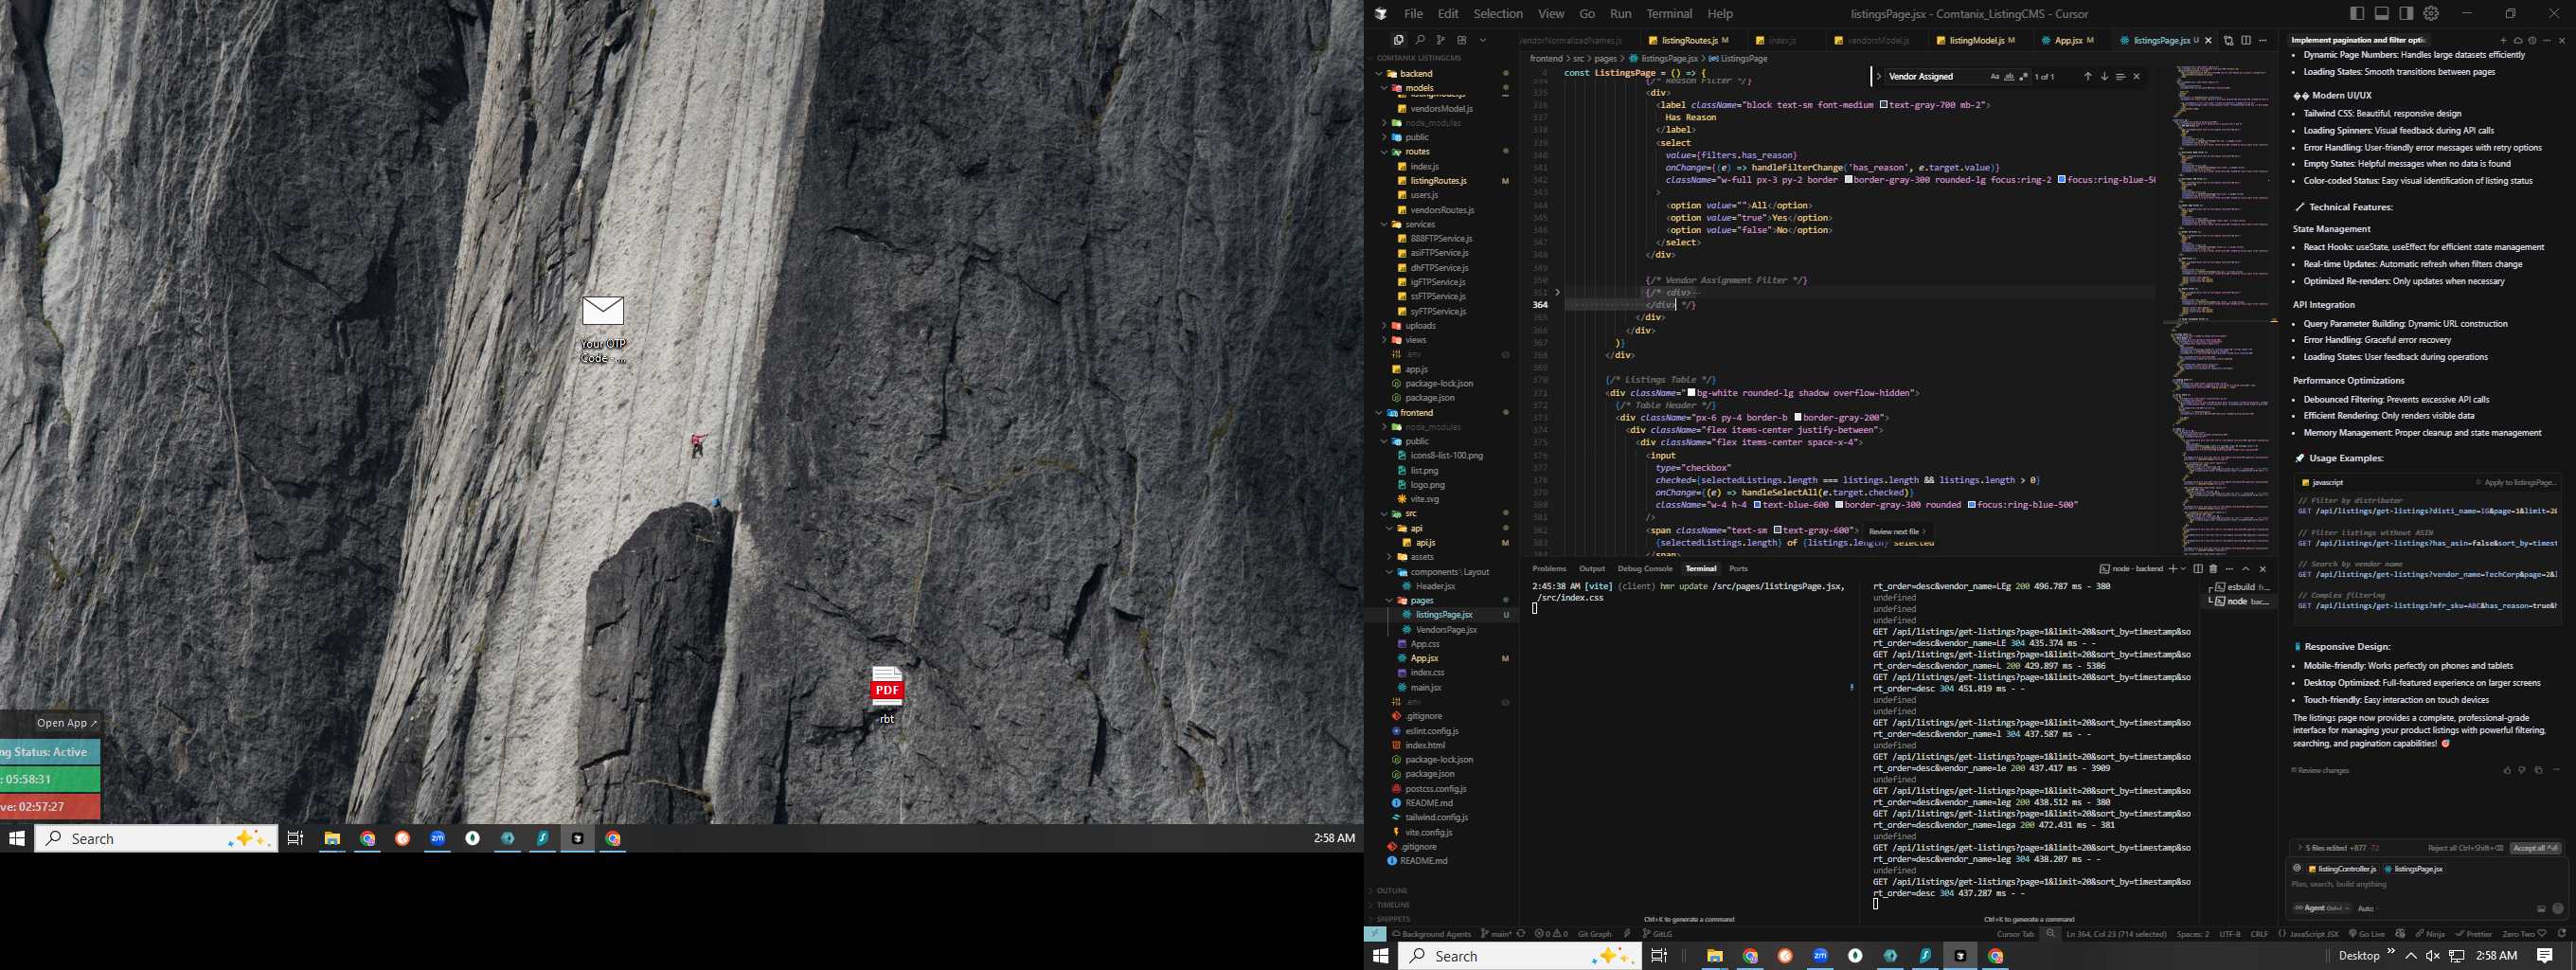Click Accept all changes button in the chat

coord(2536,848)
